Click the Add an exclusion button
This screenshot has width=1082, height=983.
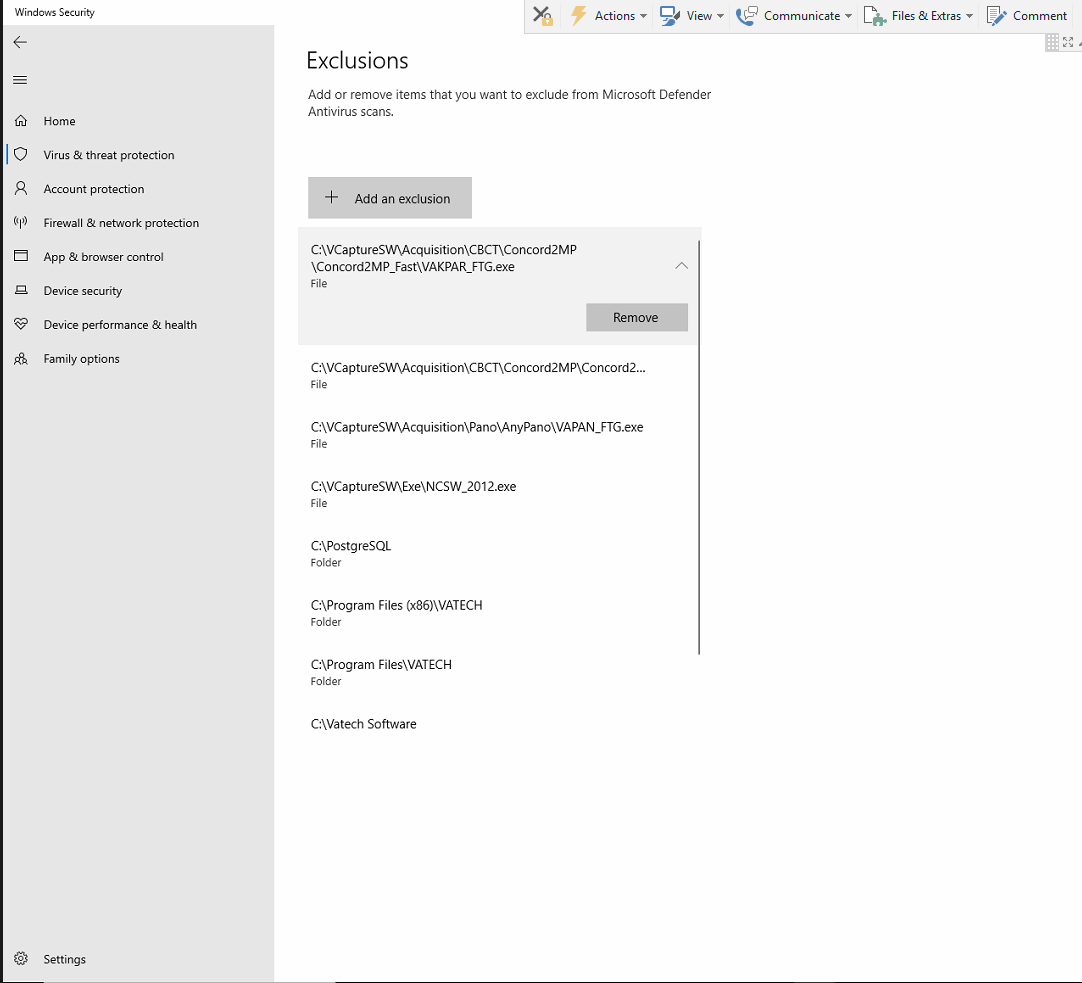click(x=390, y=198)
